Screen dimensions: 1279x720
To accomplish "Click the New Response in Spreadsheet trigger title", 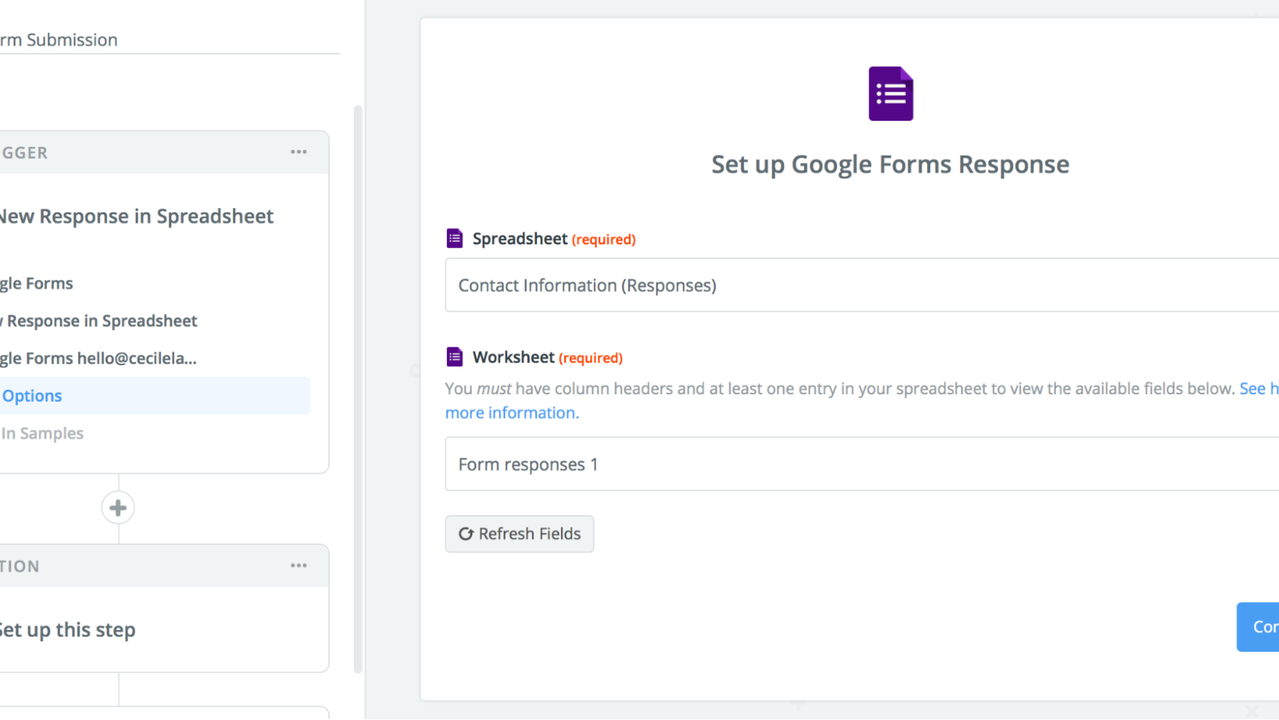I will (x=136, y=216).
